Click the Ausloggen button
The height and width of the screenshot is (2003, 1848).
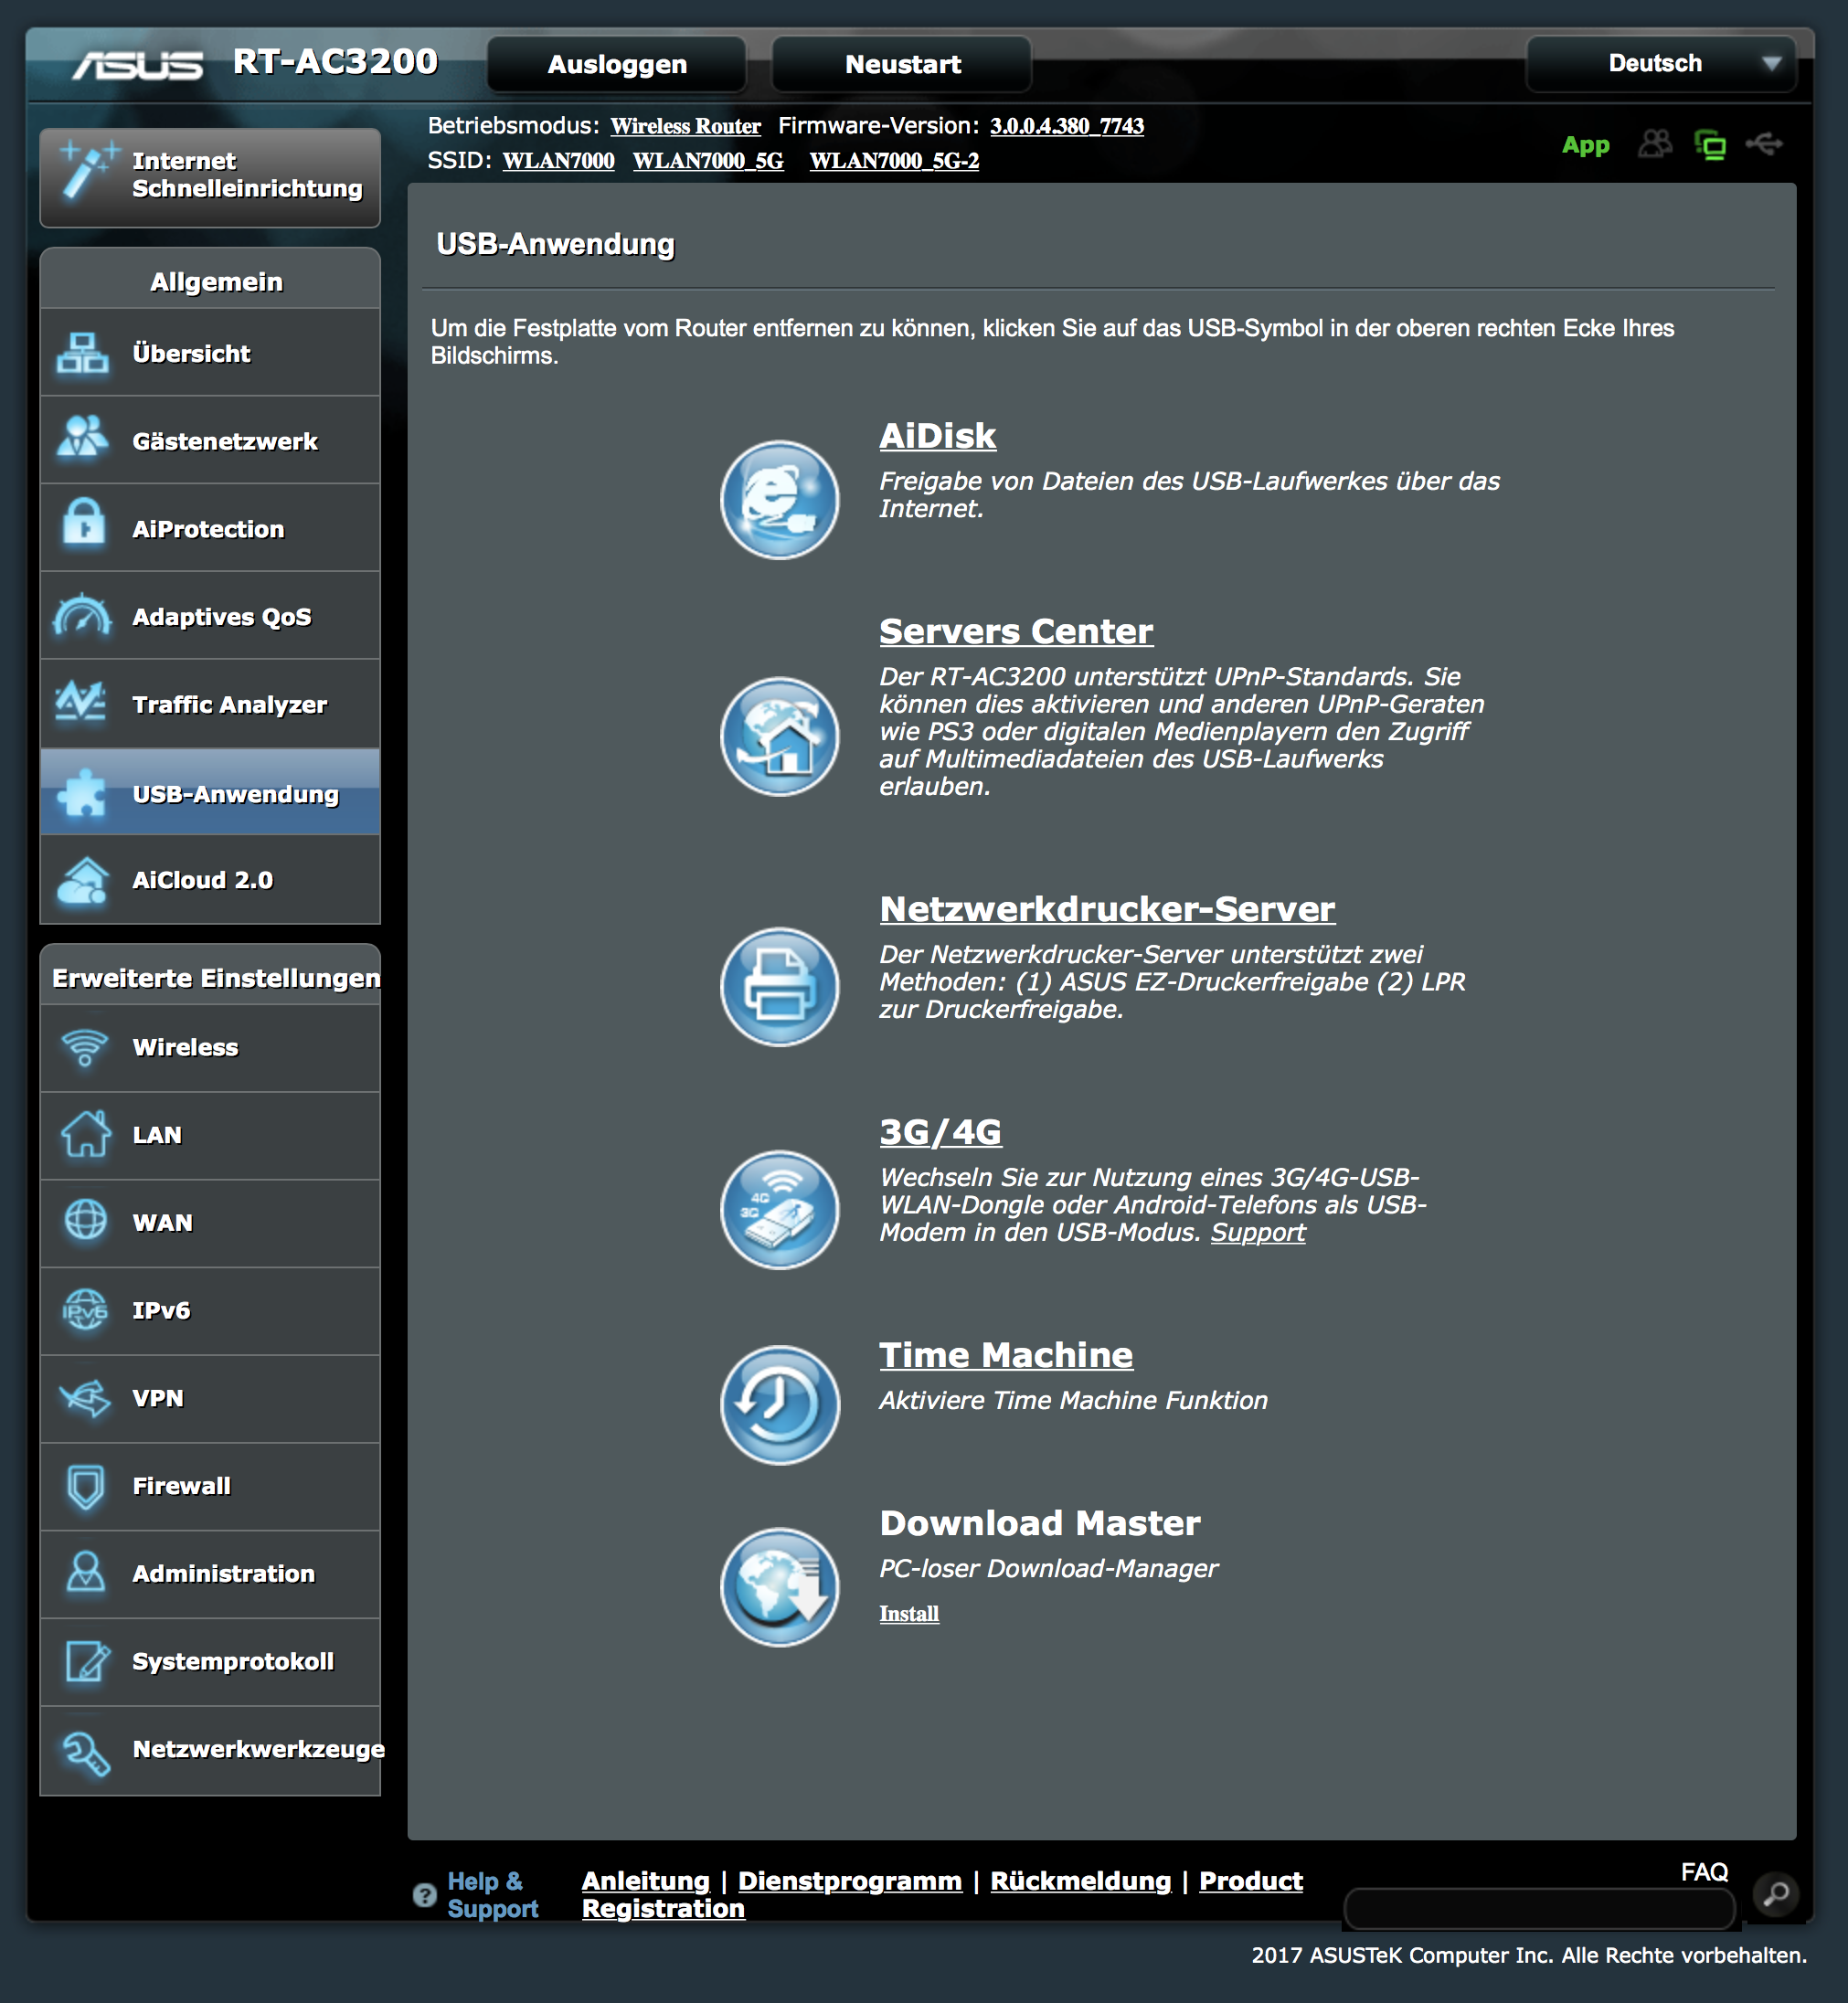pyautogui.click(x=617, y=64)
